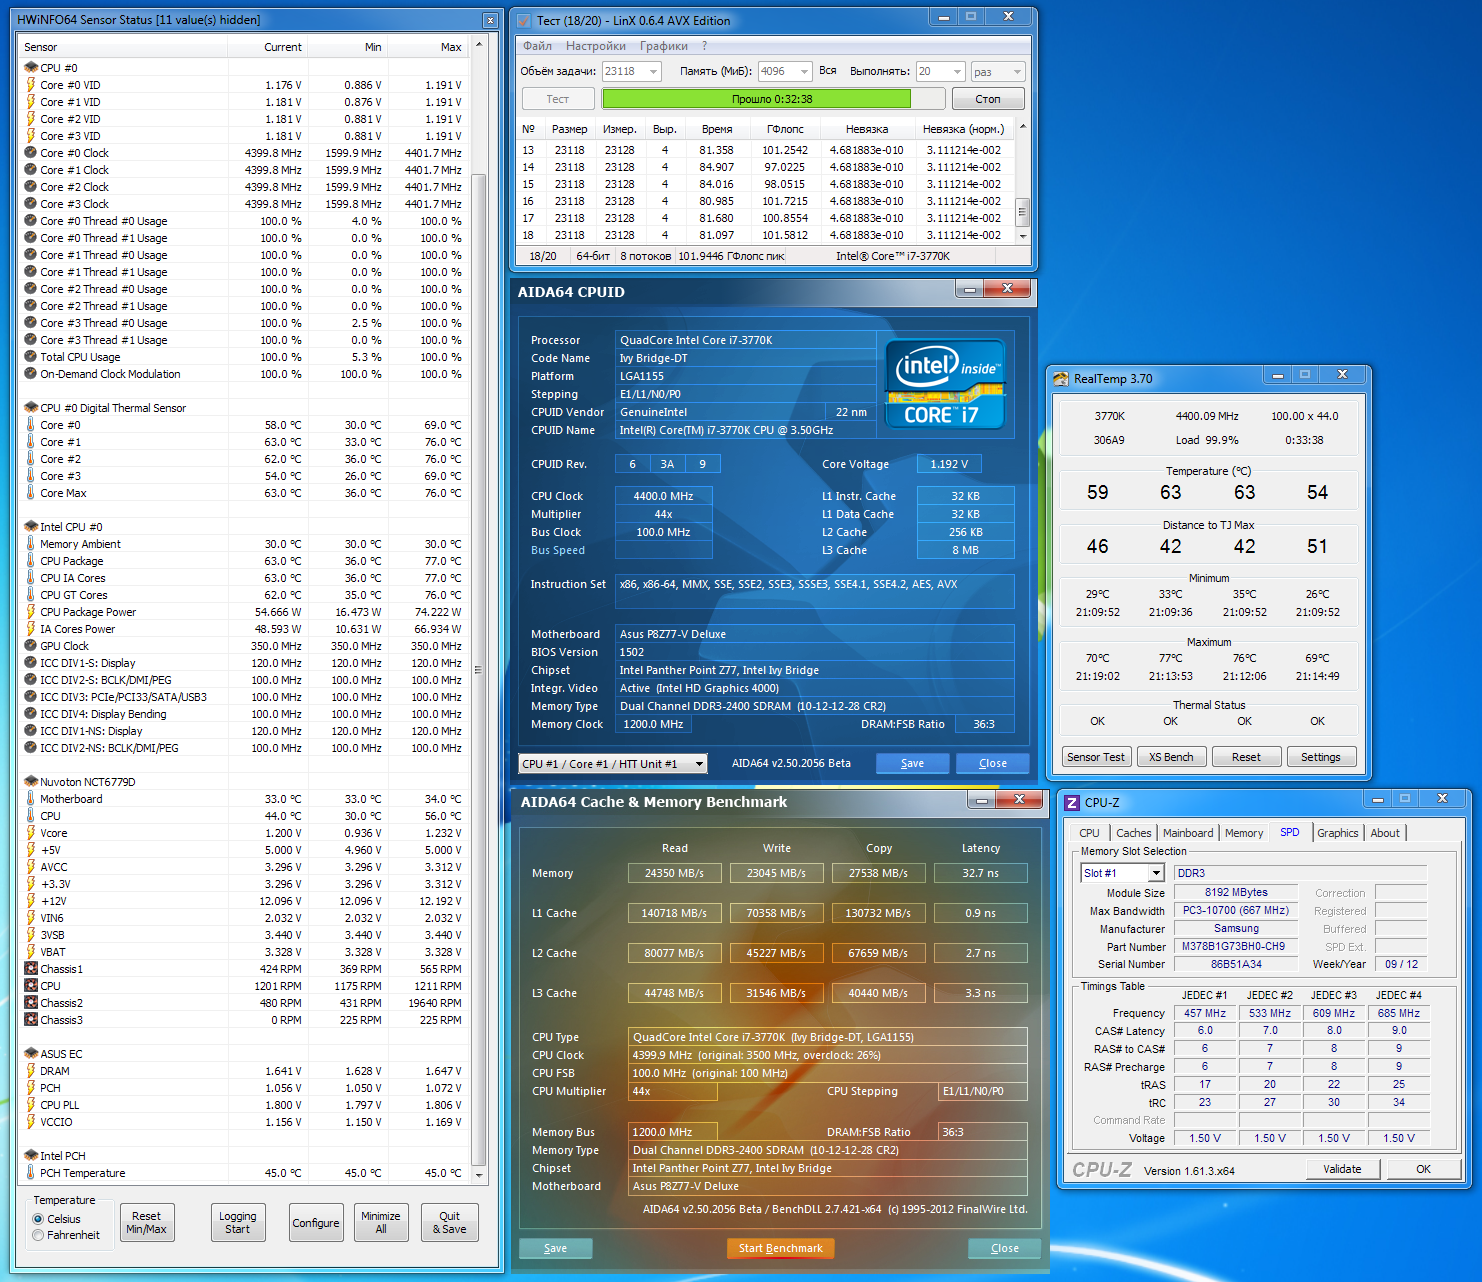Click the Vcore voltage icon
The width and height of the screenshot is (1482, 1282).
[x=31, y=833]
